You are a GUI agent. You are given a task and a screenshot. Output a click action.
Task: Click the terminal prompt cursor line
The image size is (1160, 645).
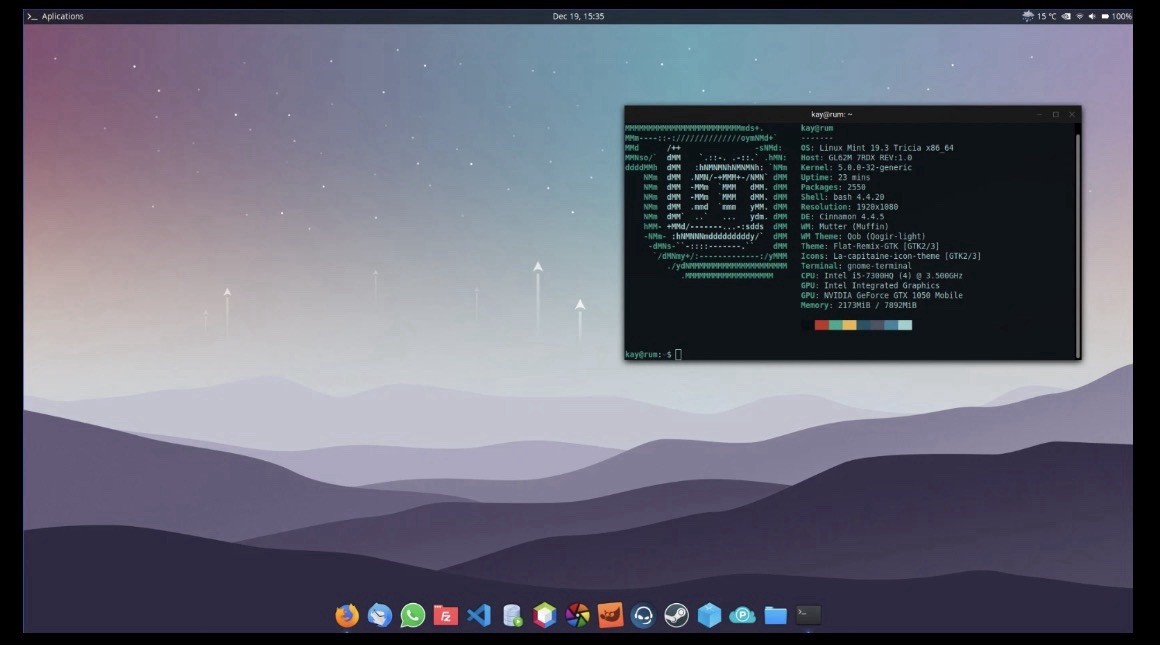point(653,354)
